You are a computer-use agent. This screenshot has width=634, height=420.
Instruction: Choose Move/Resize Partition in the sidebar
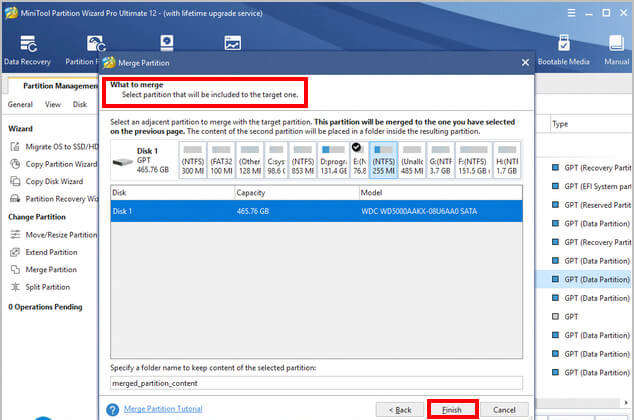pos(54,234)
